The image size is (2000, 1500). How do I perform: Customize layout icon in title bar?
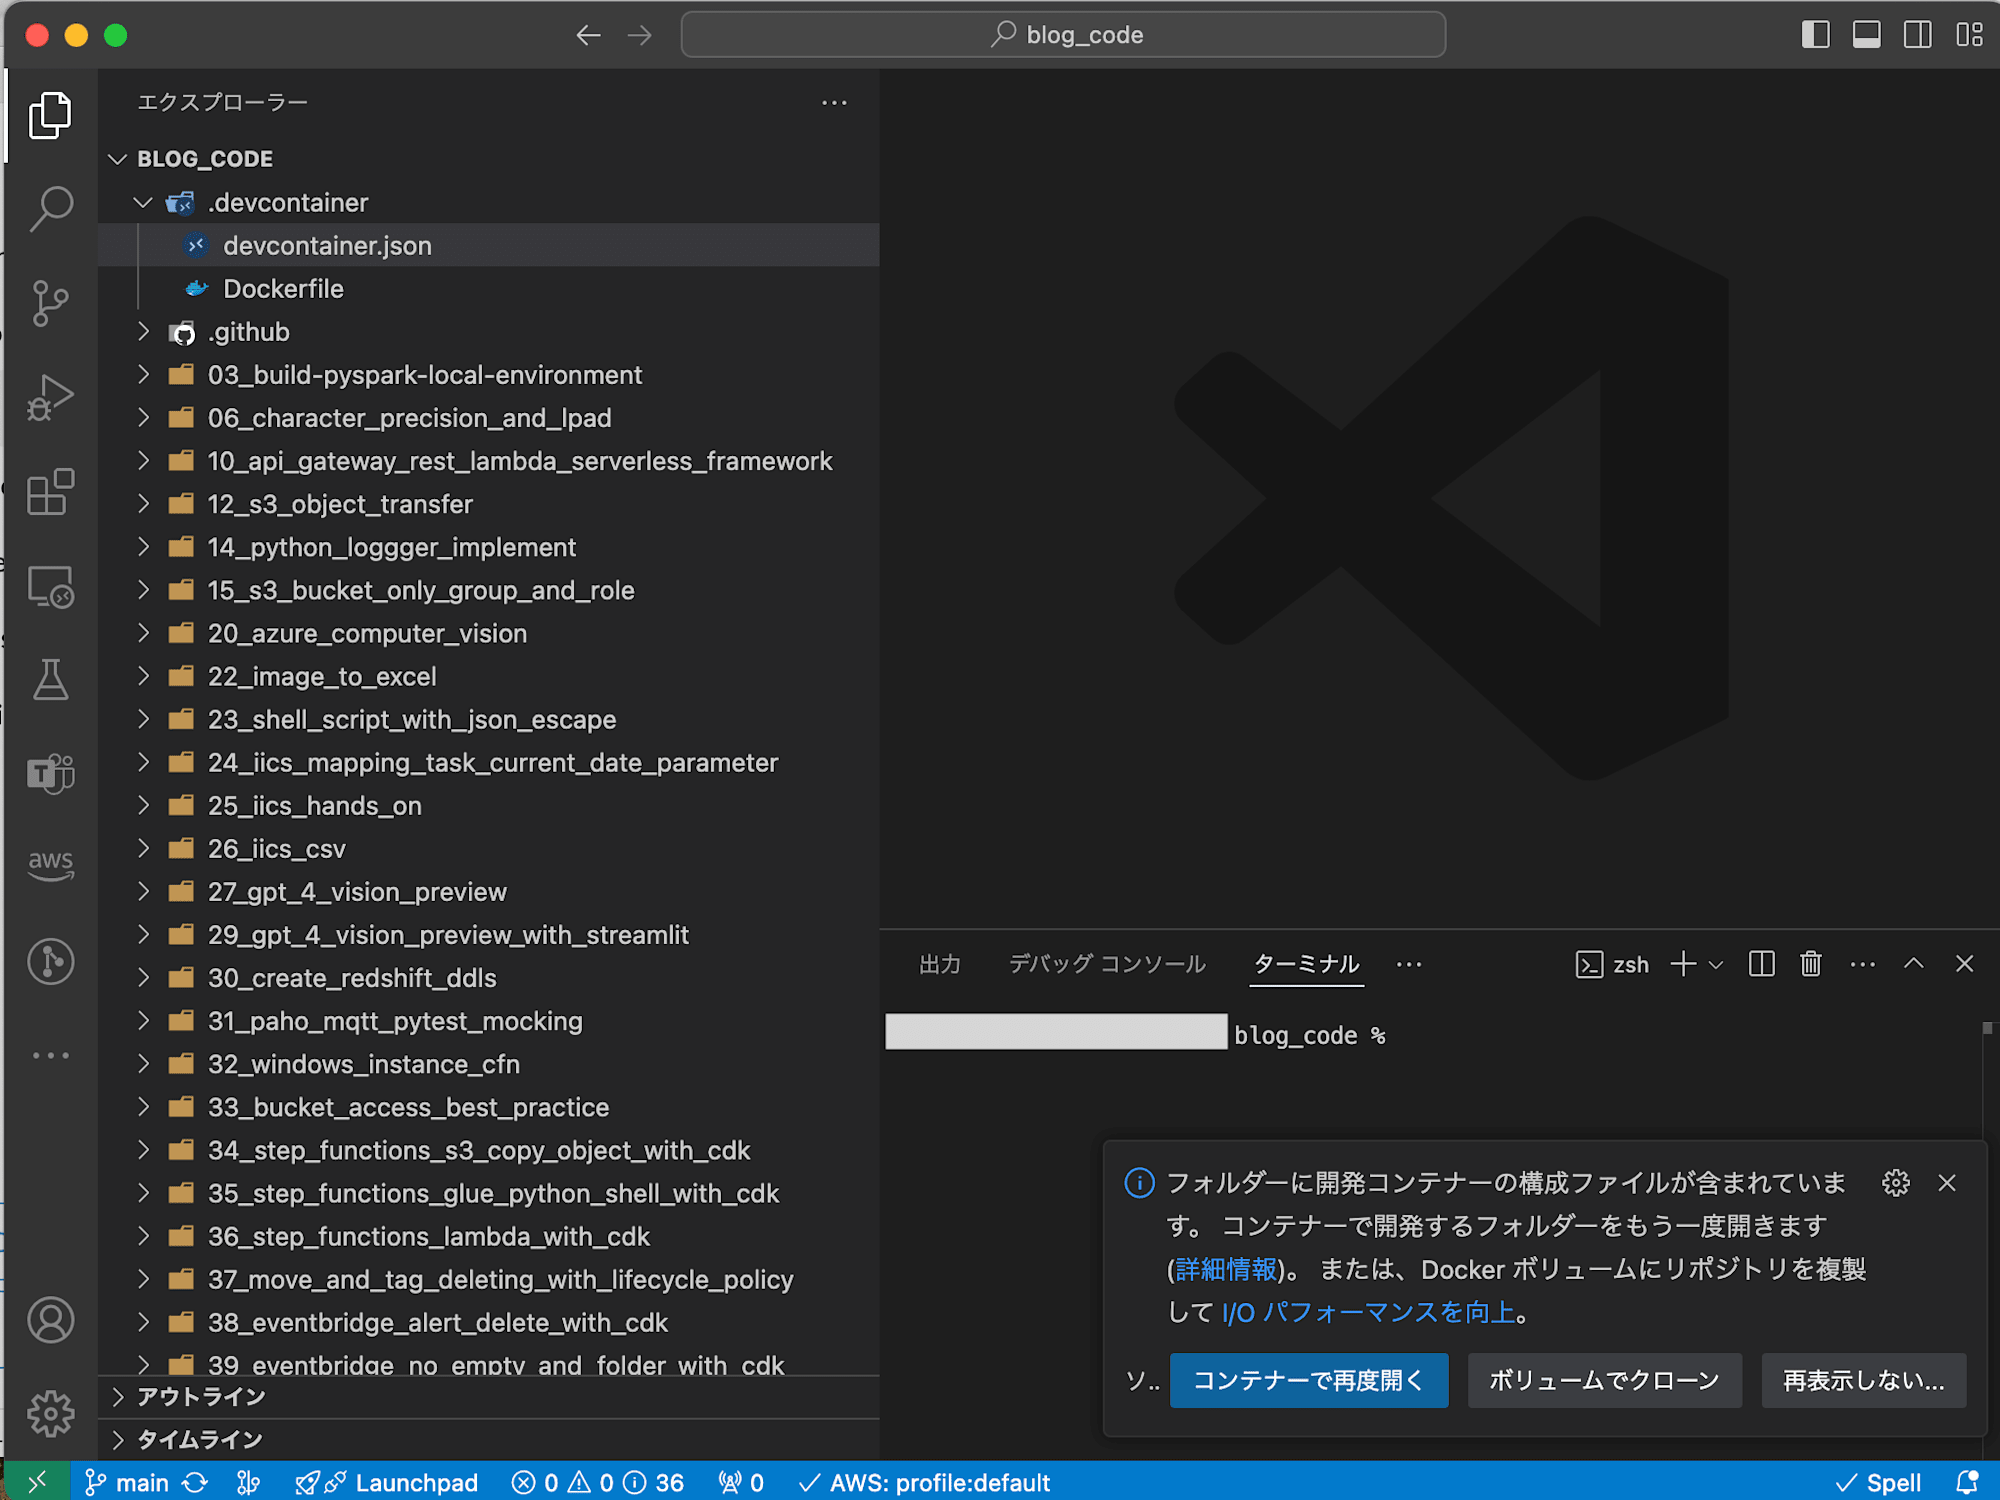coord(1969,35)
